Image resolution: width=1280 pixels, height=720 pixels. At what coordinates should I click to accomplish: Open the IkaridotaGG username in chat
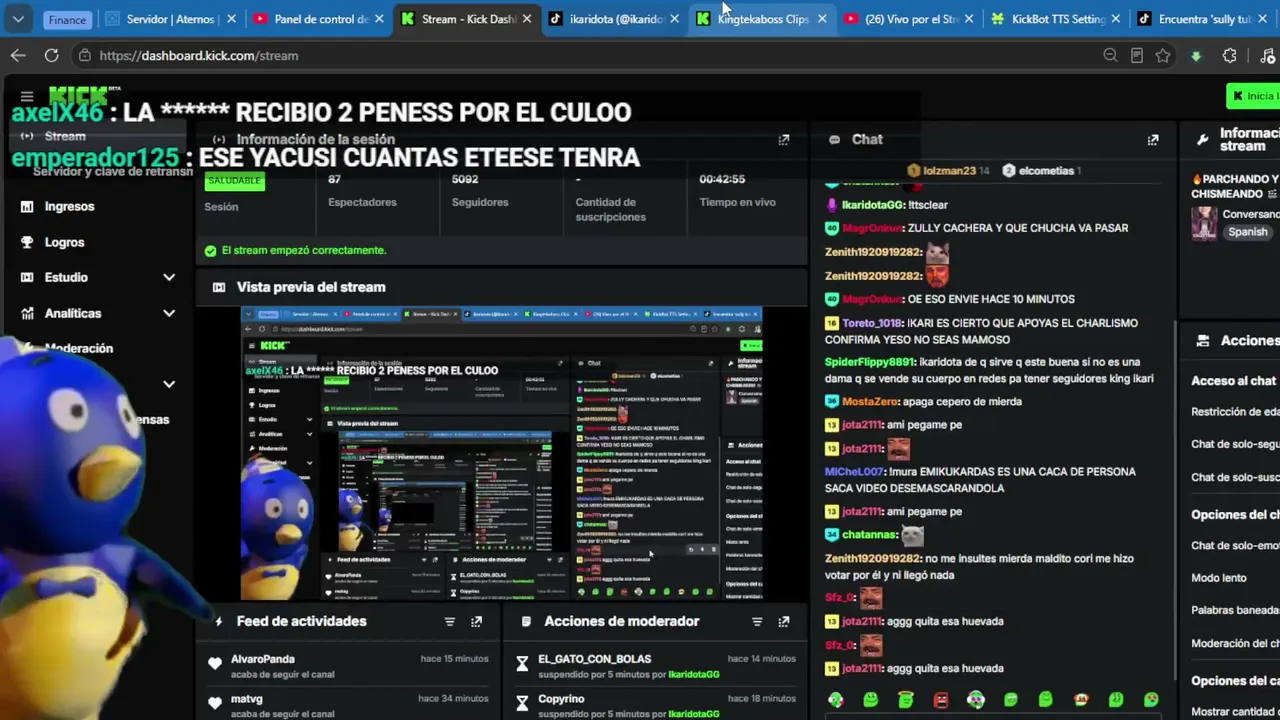coord(873,205)
